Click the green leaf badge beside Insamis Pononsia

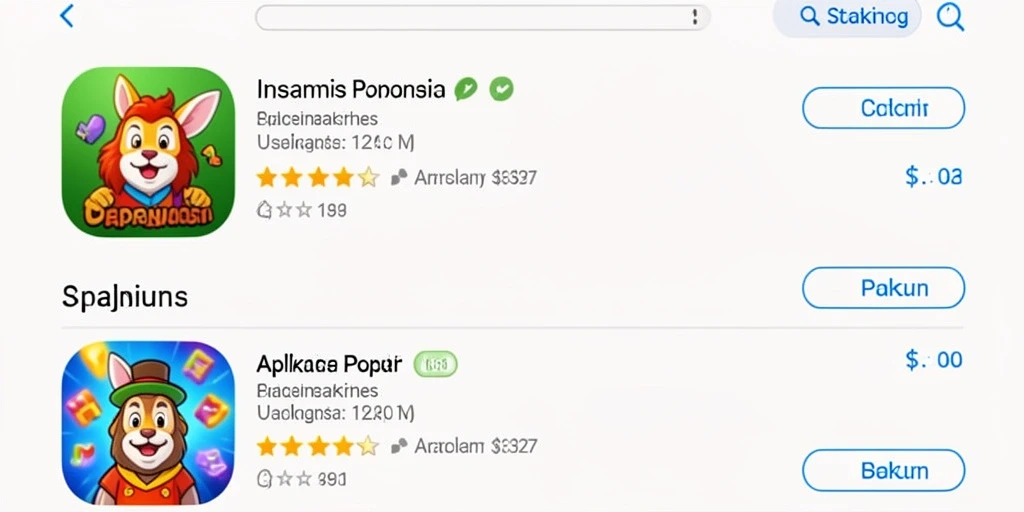pyautogui.click(x=466, y=88)
